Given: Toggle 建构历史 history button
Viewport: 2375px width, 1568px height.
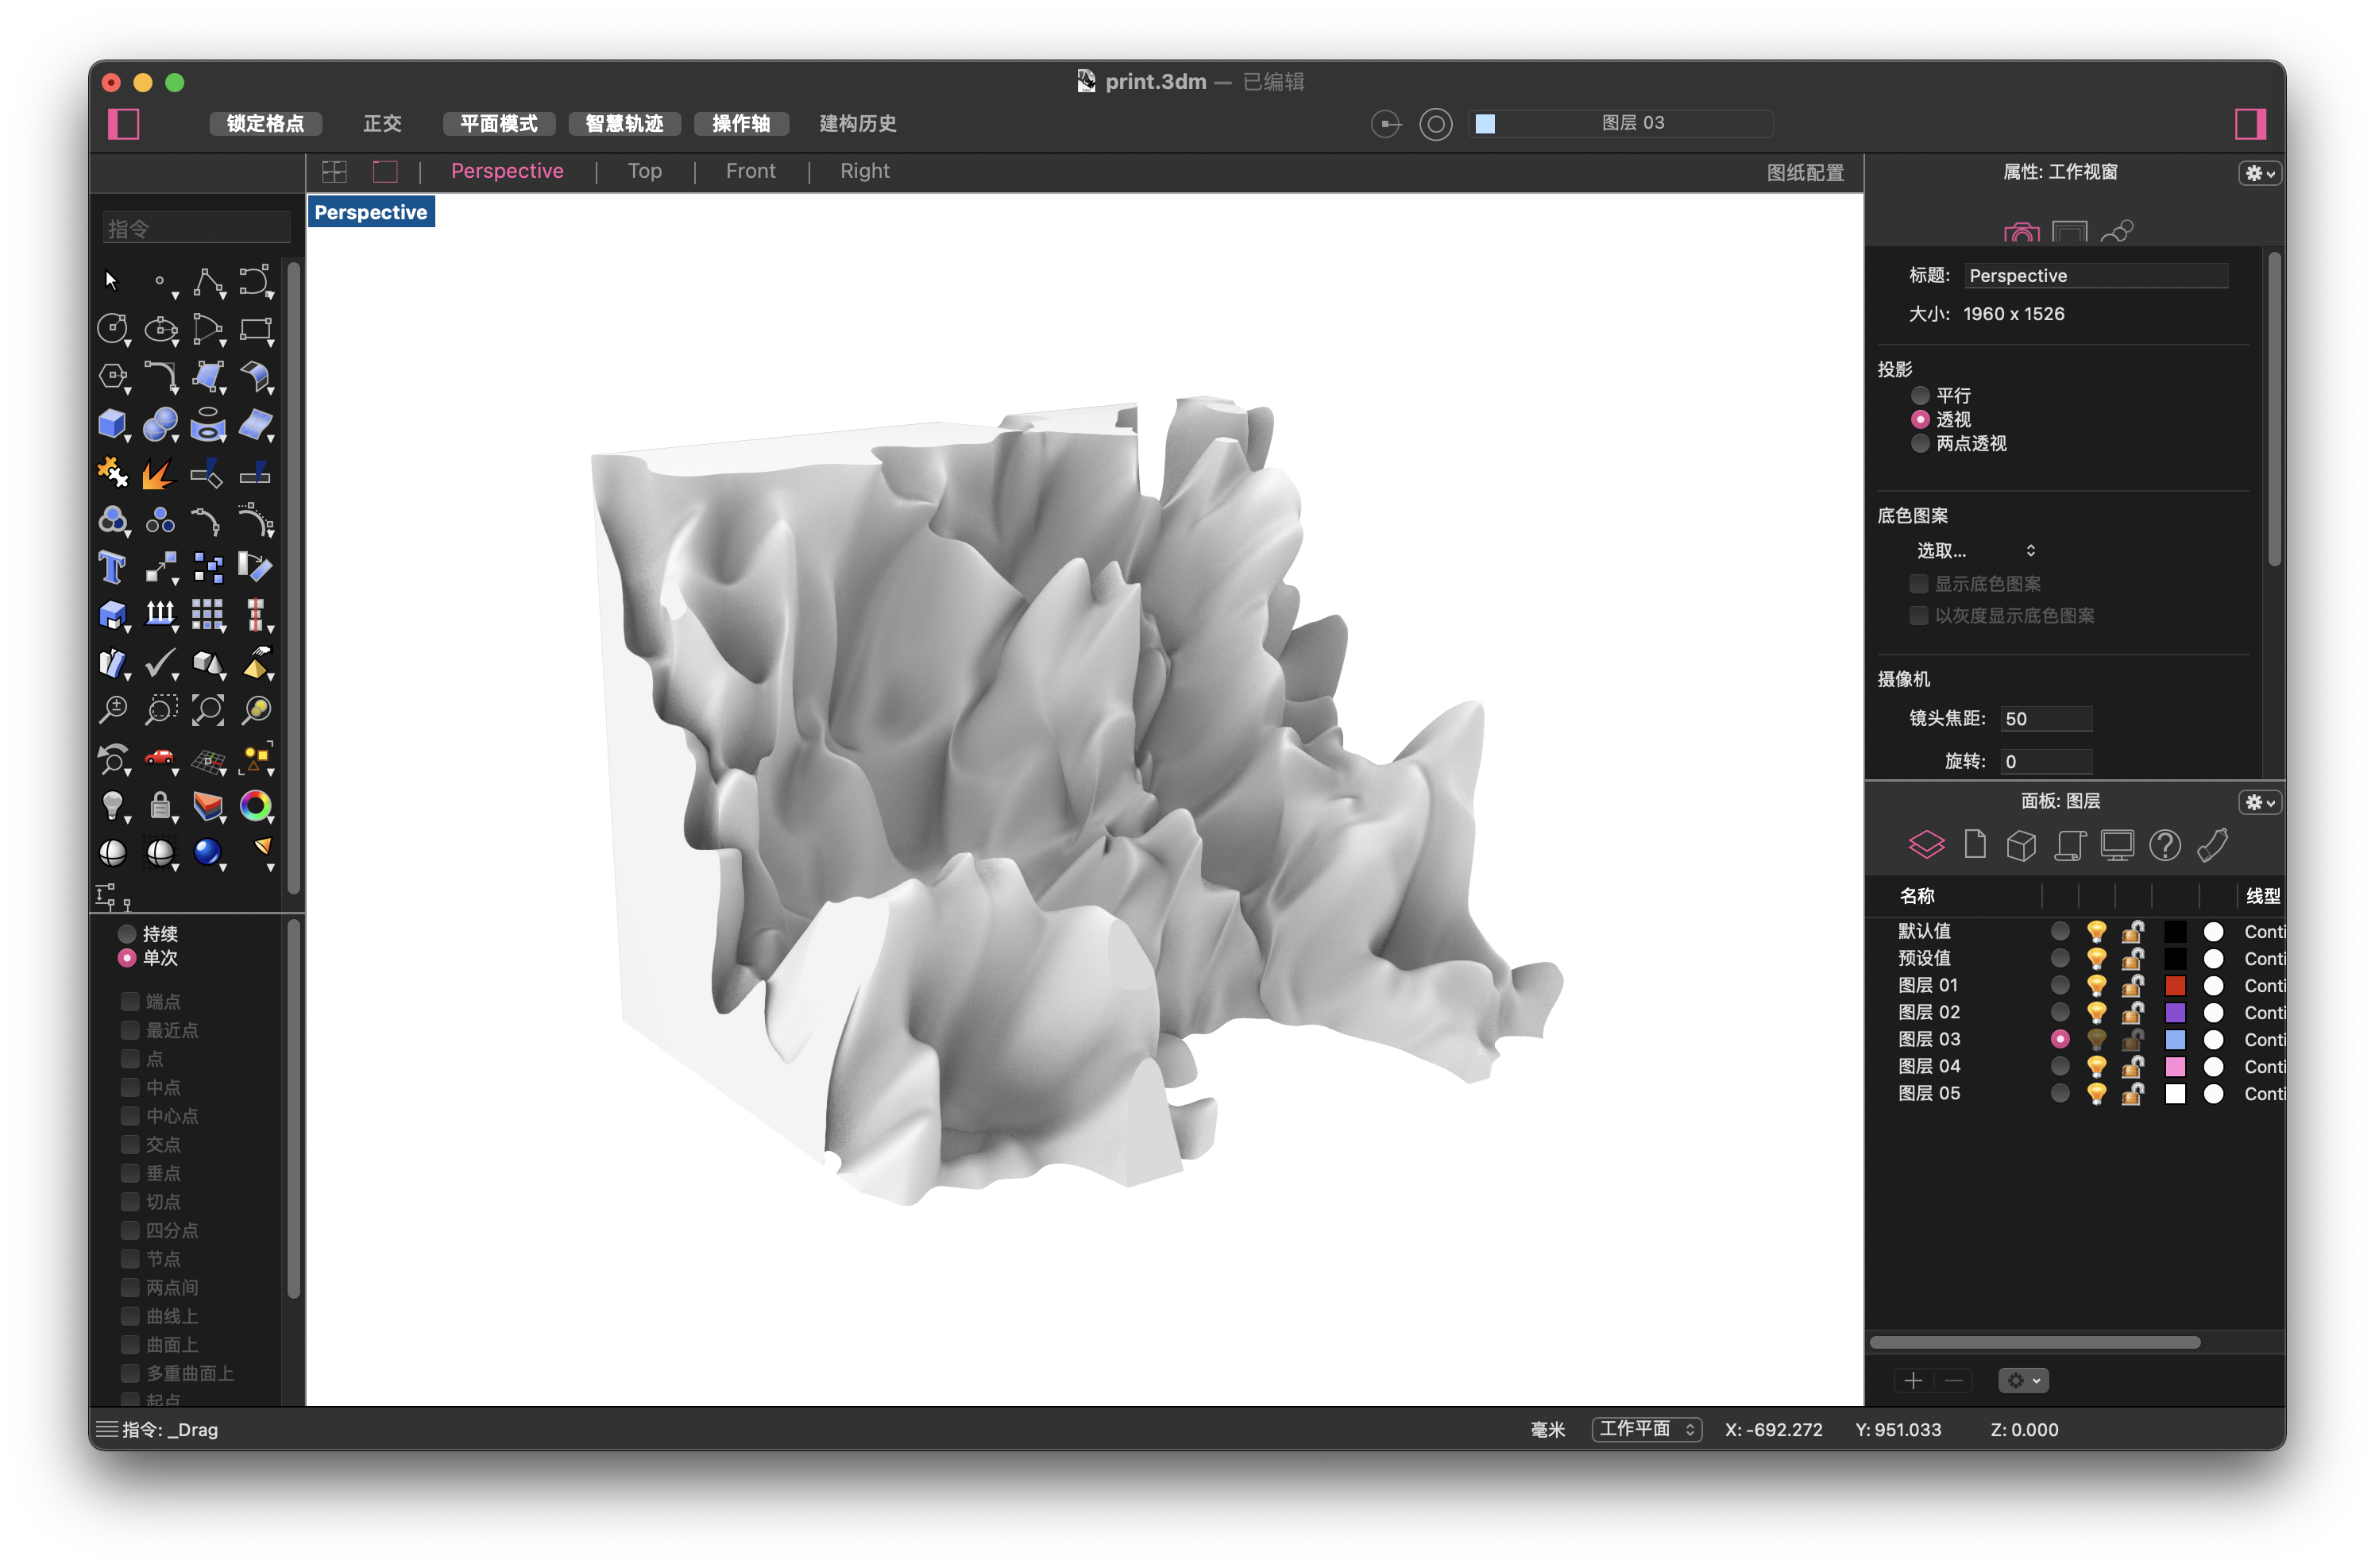Looking at the screenshot, I should click(x=857, y=123).
